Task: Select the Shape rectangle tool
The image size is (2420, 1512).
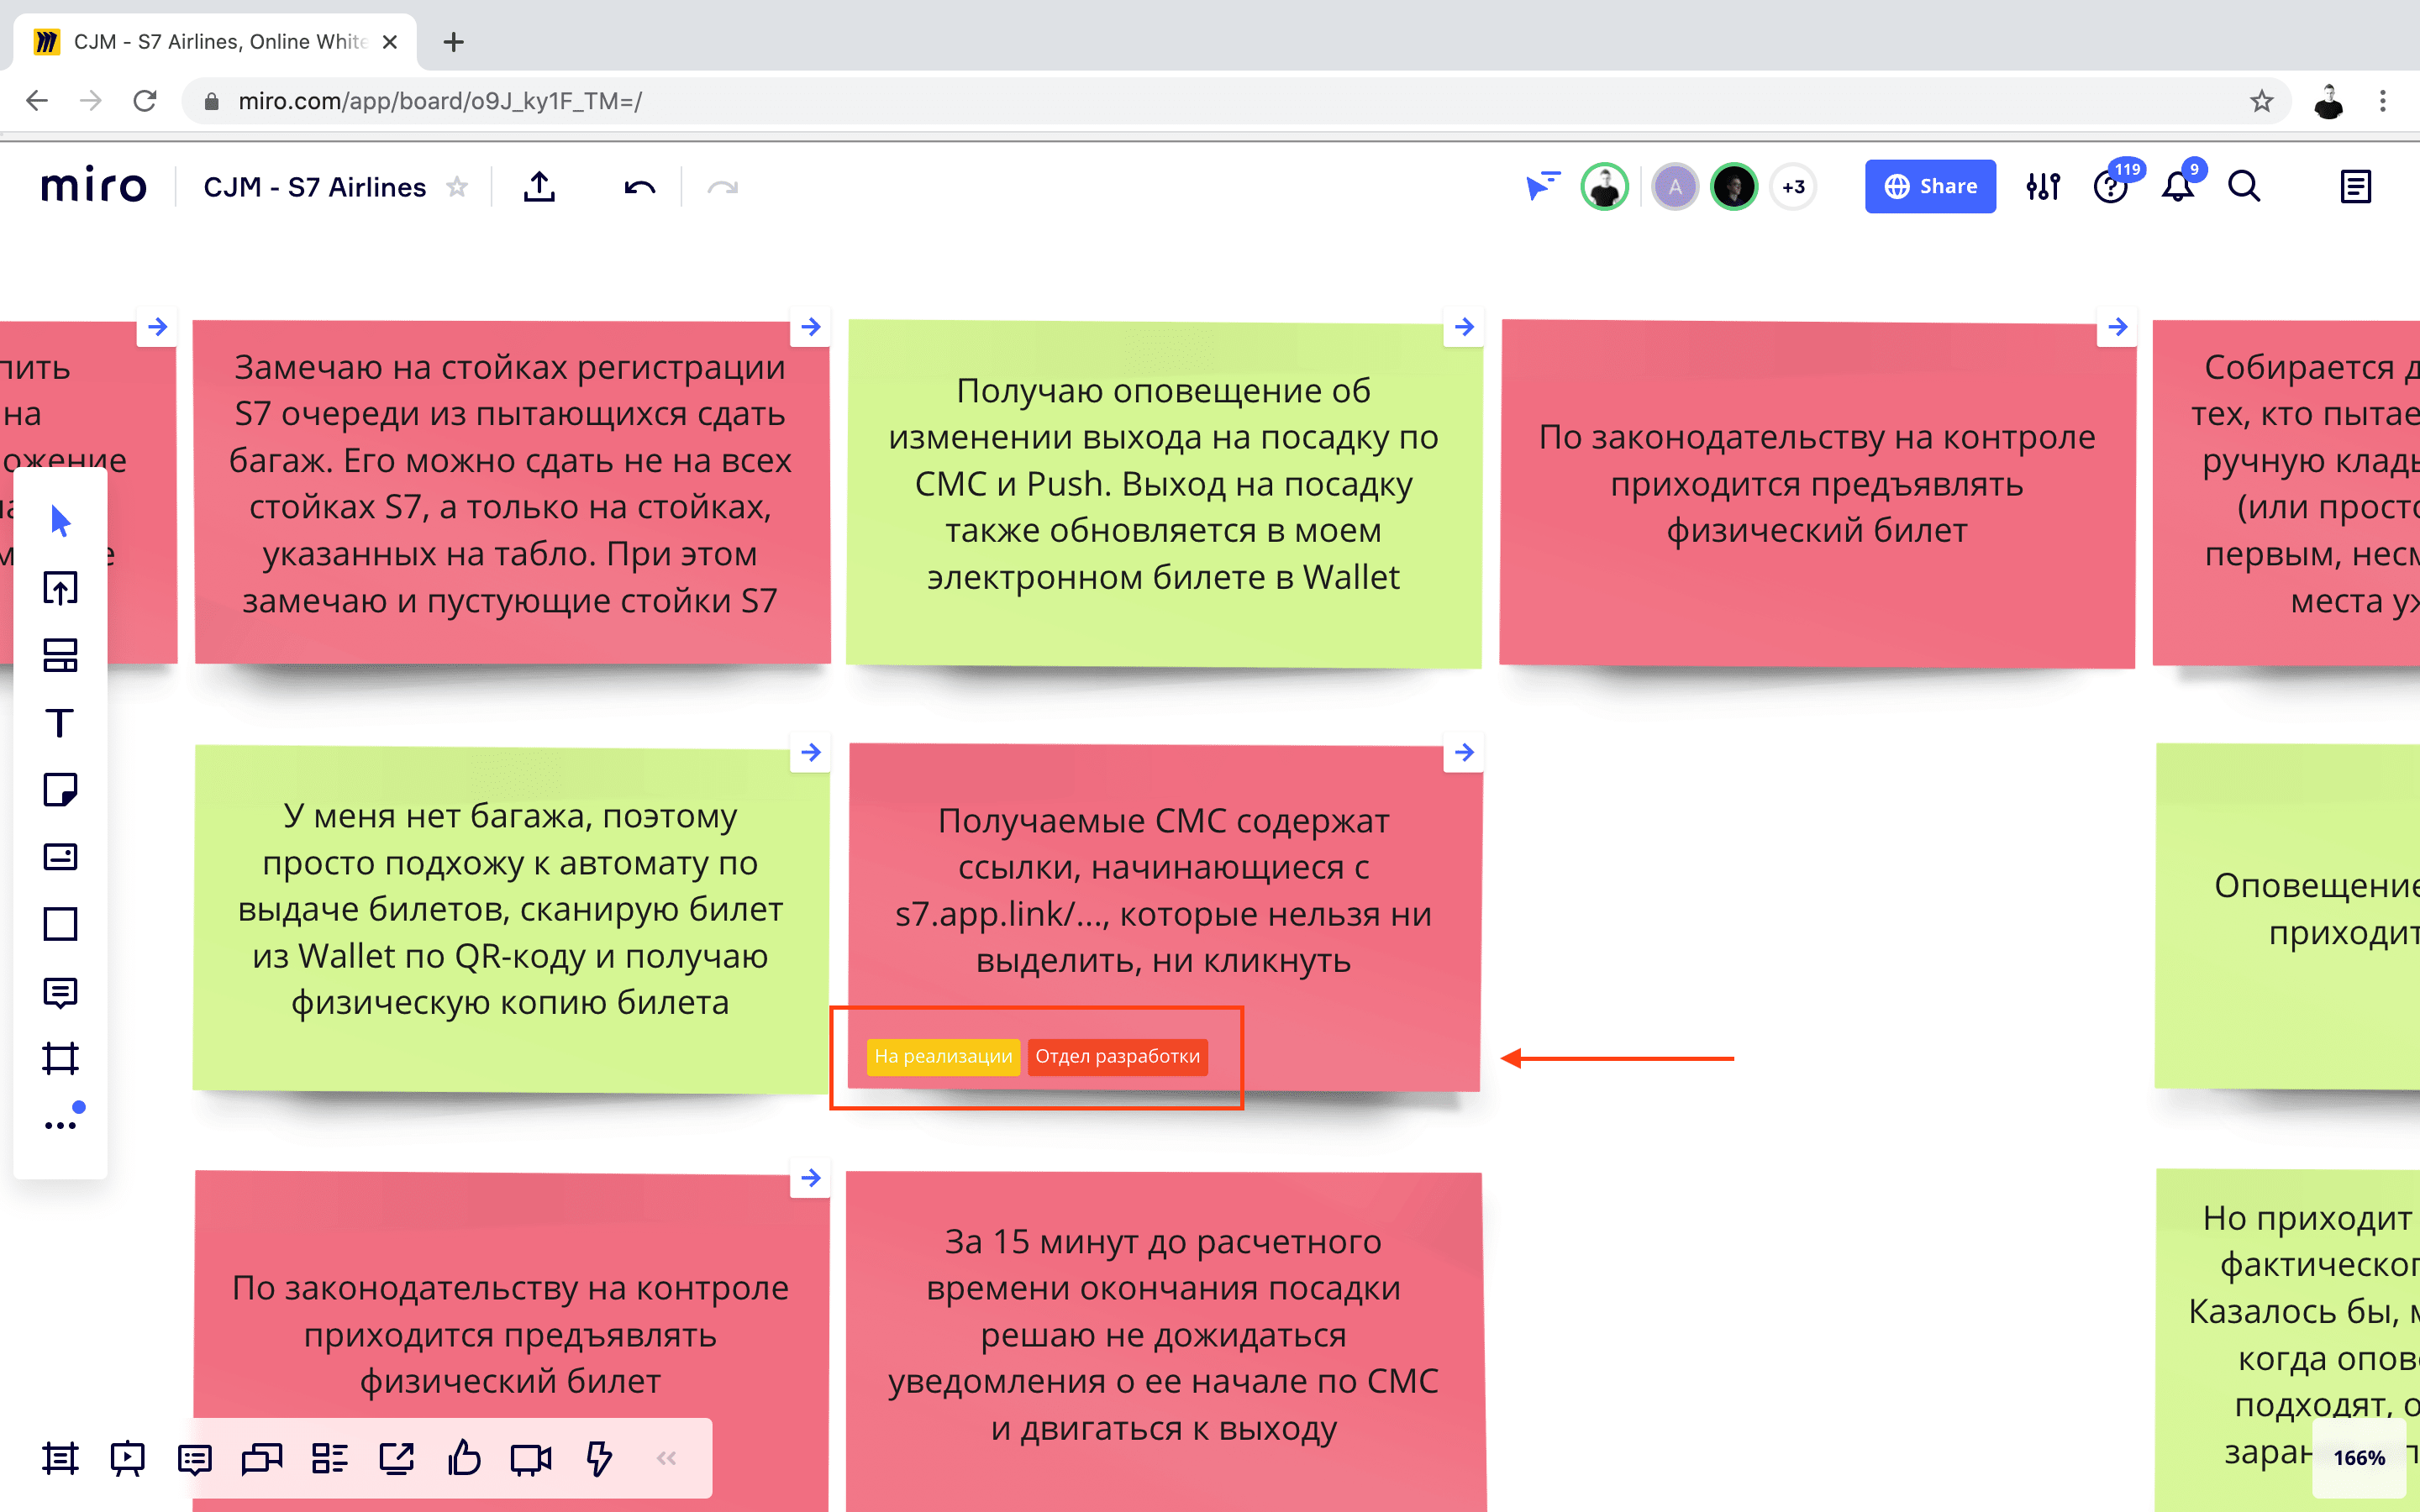Action: pos(60,924)
